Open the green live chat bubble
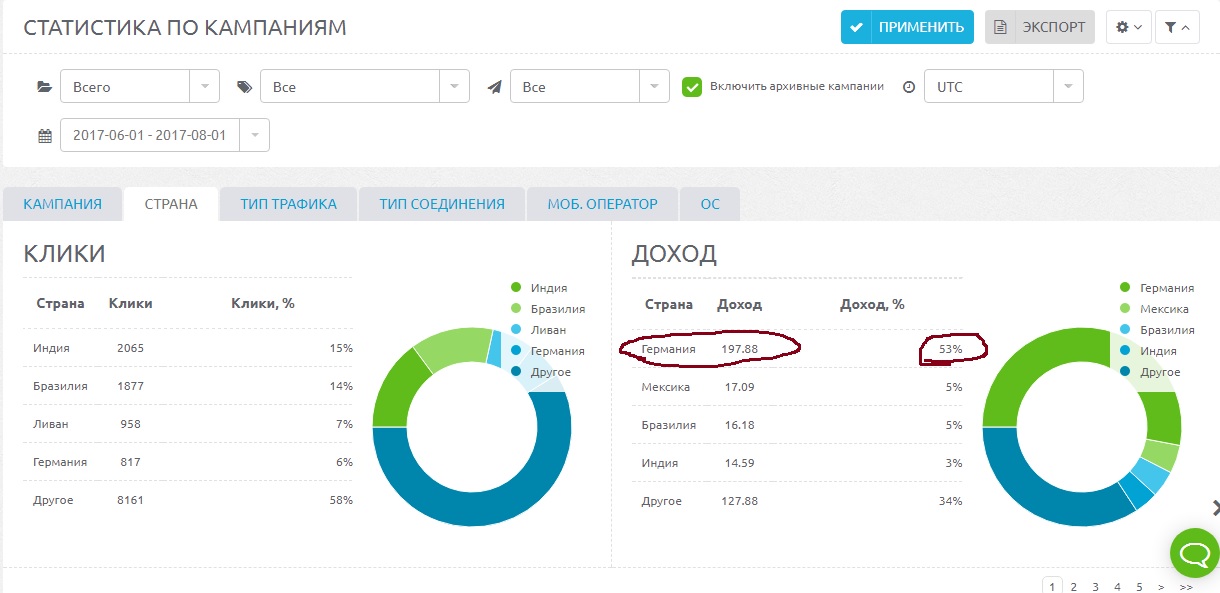The width and height of the screenshot is (1220, 593). (1194, 553)
